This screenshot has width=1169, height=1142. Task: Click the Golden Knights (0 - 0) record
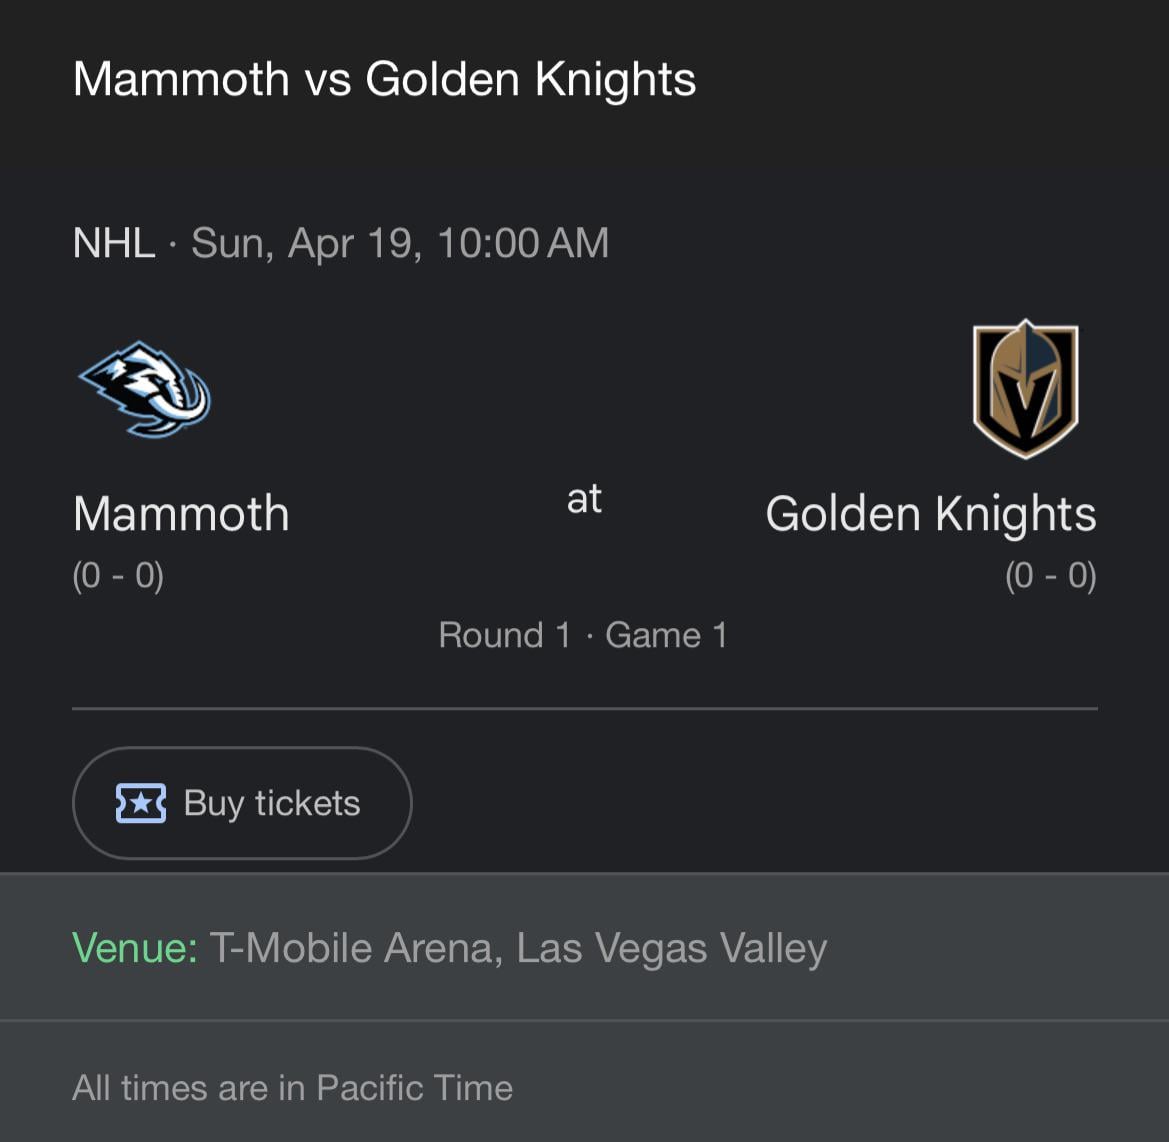(1050, 576)
